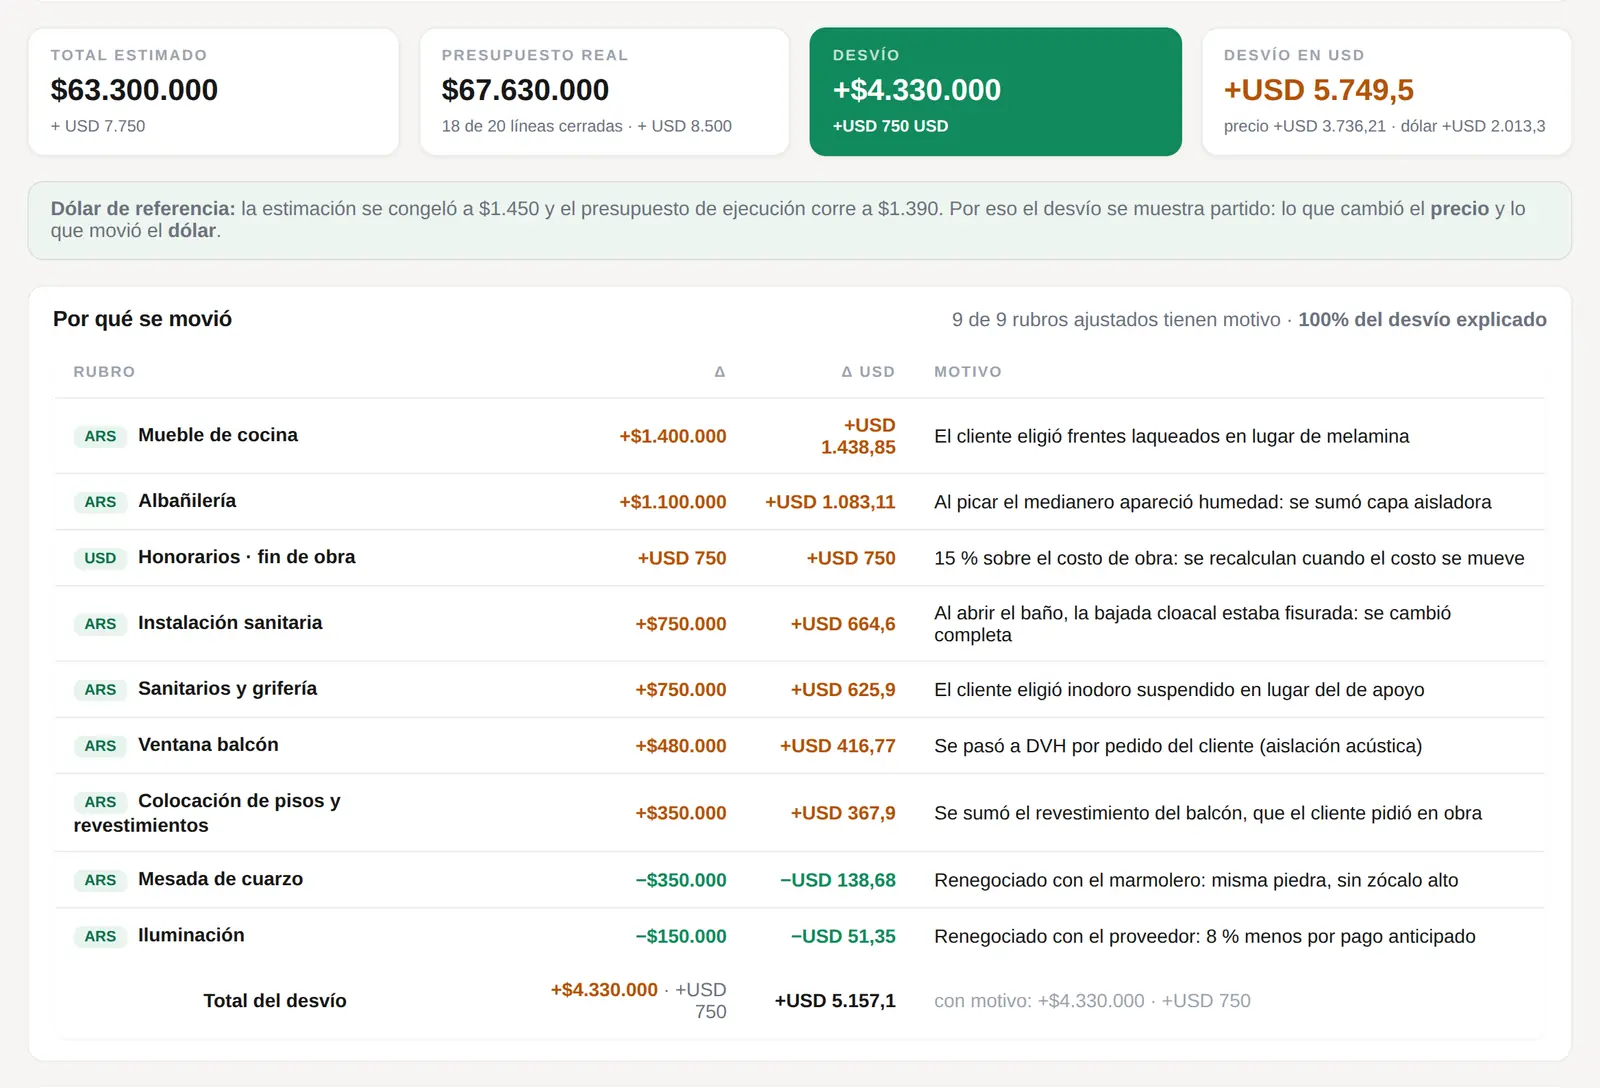Click the MOTIVO column header
1600x1088 pixels.
968,372
